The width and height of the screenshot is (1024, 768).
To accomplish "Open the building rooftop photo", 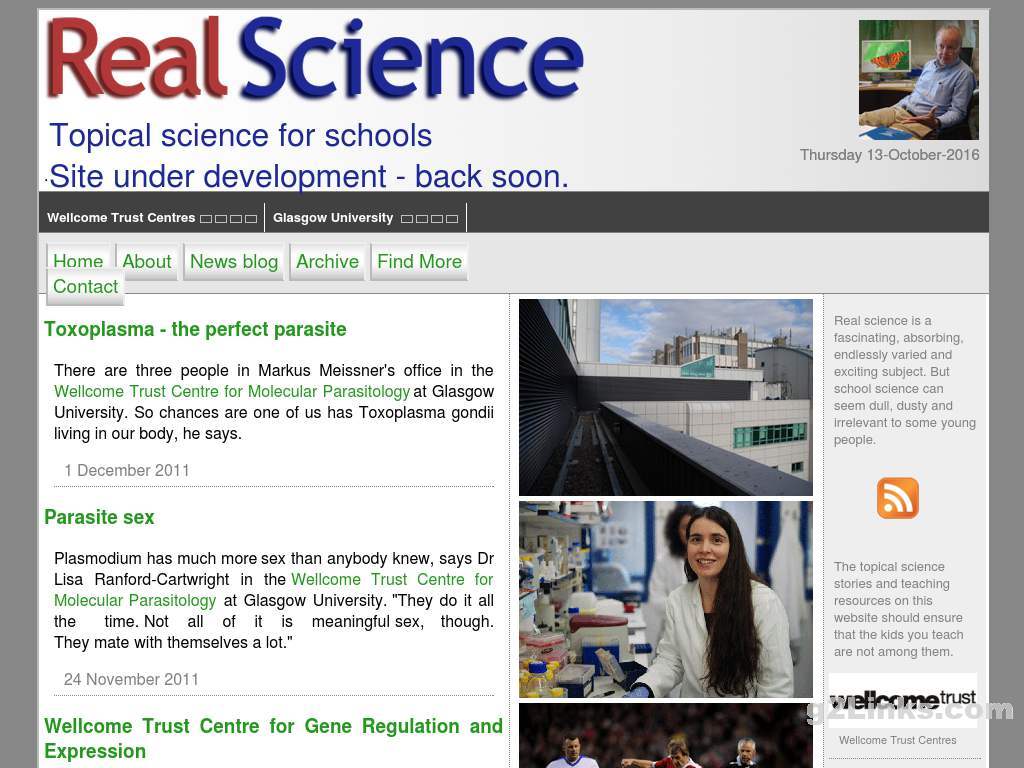I will (665, 397).
